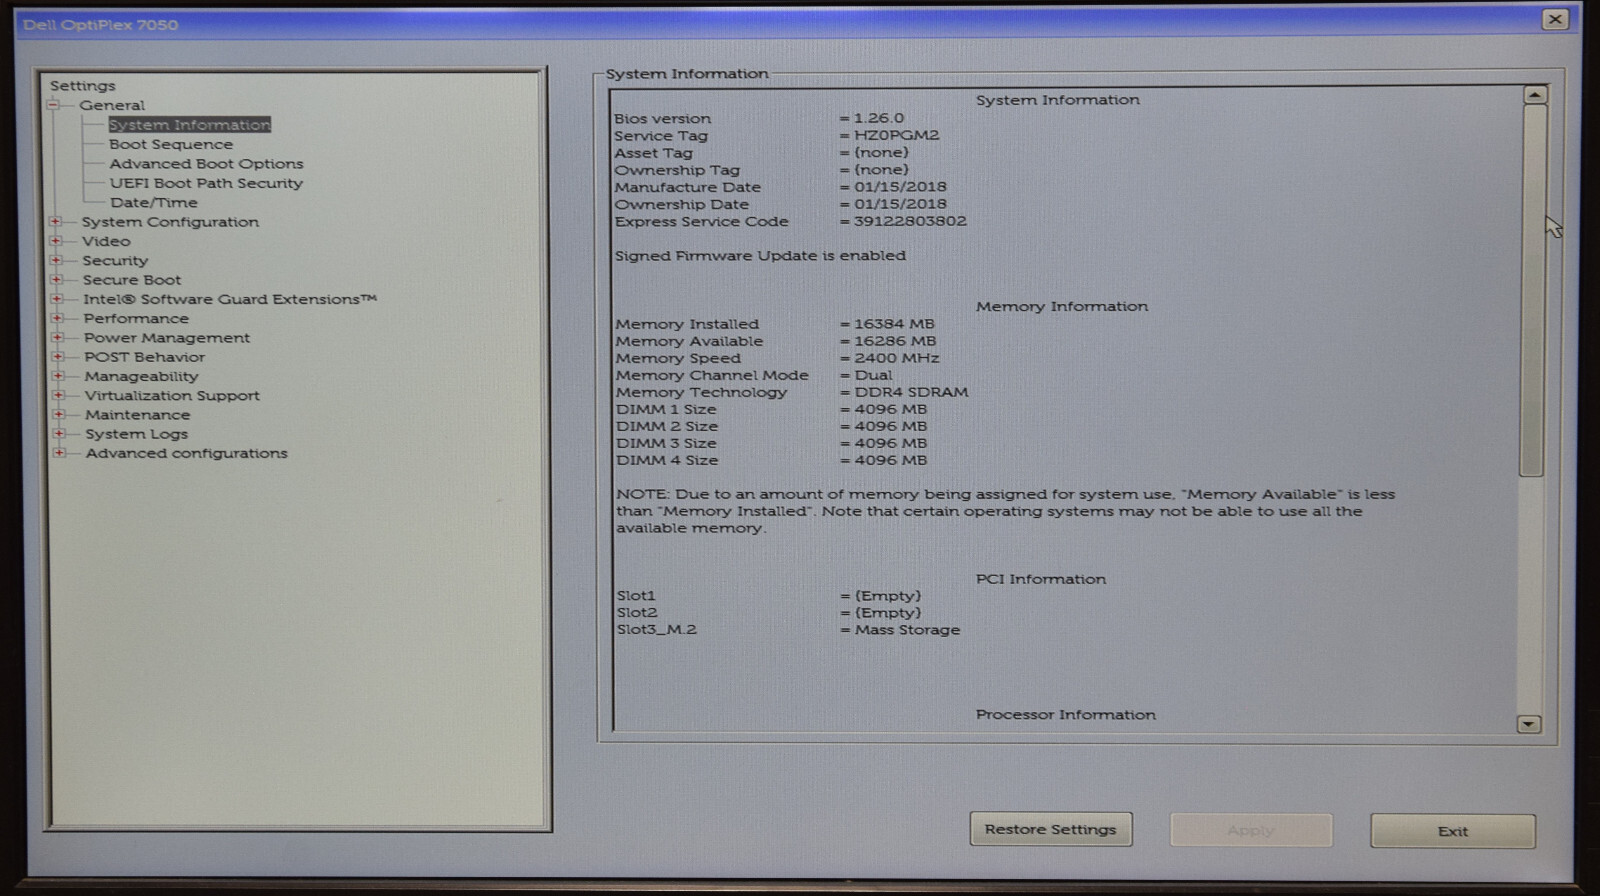
Task: Select the Security category label
Action: click(115, 260)
